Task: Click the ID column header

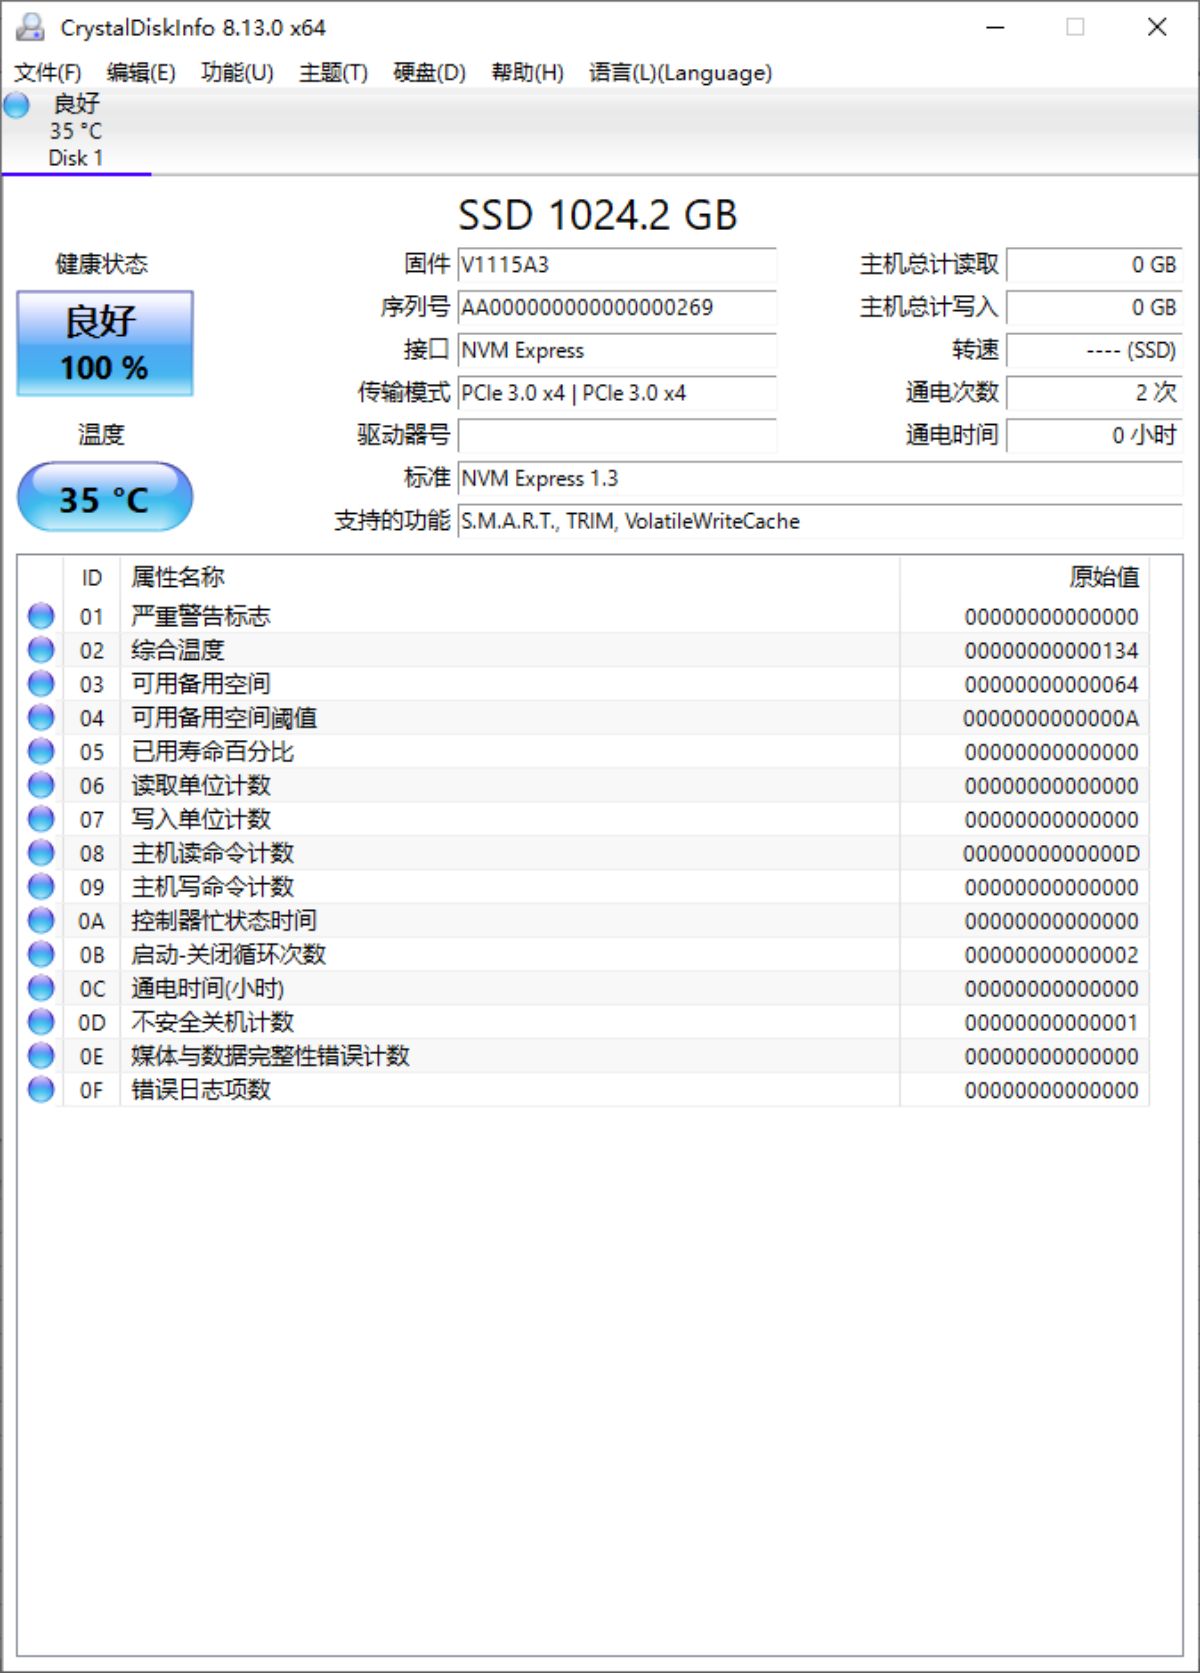Action: click(x=91, y=578)
